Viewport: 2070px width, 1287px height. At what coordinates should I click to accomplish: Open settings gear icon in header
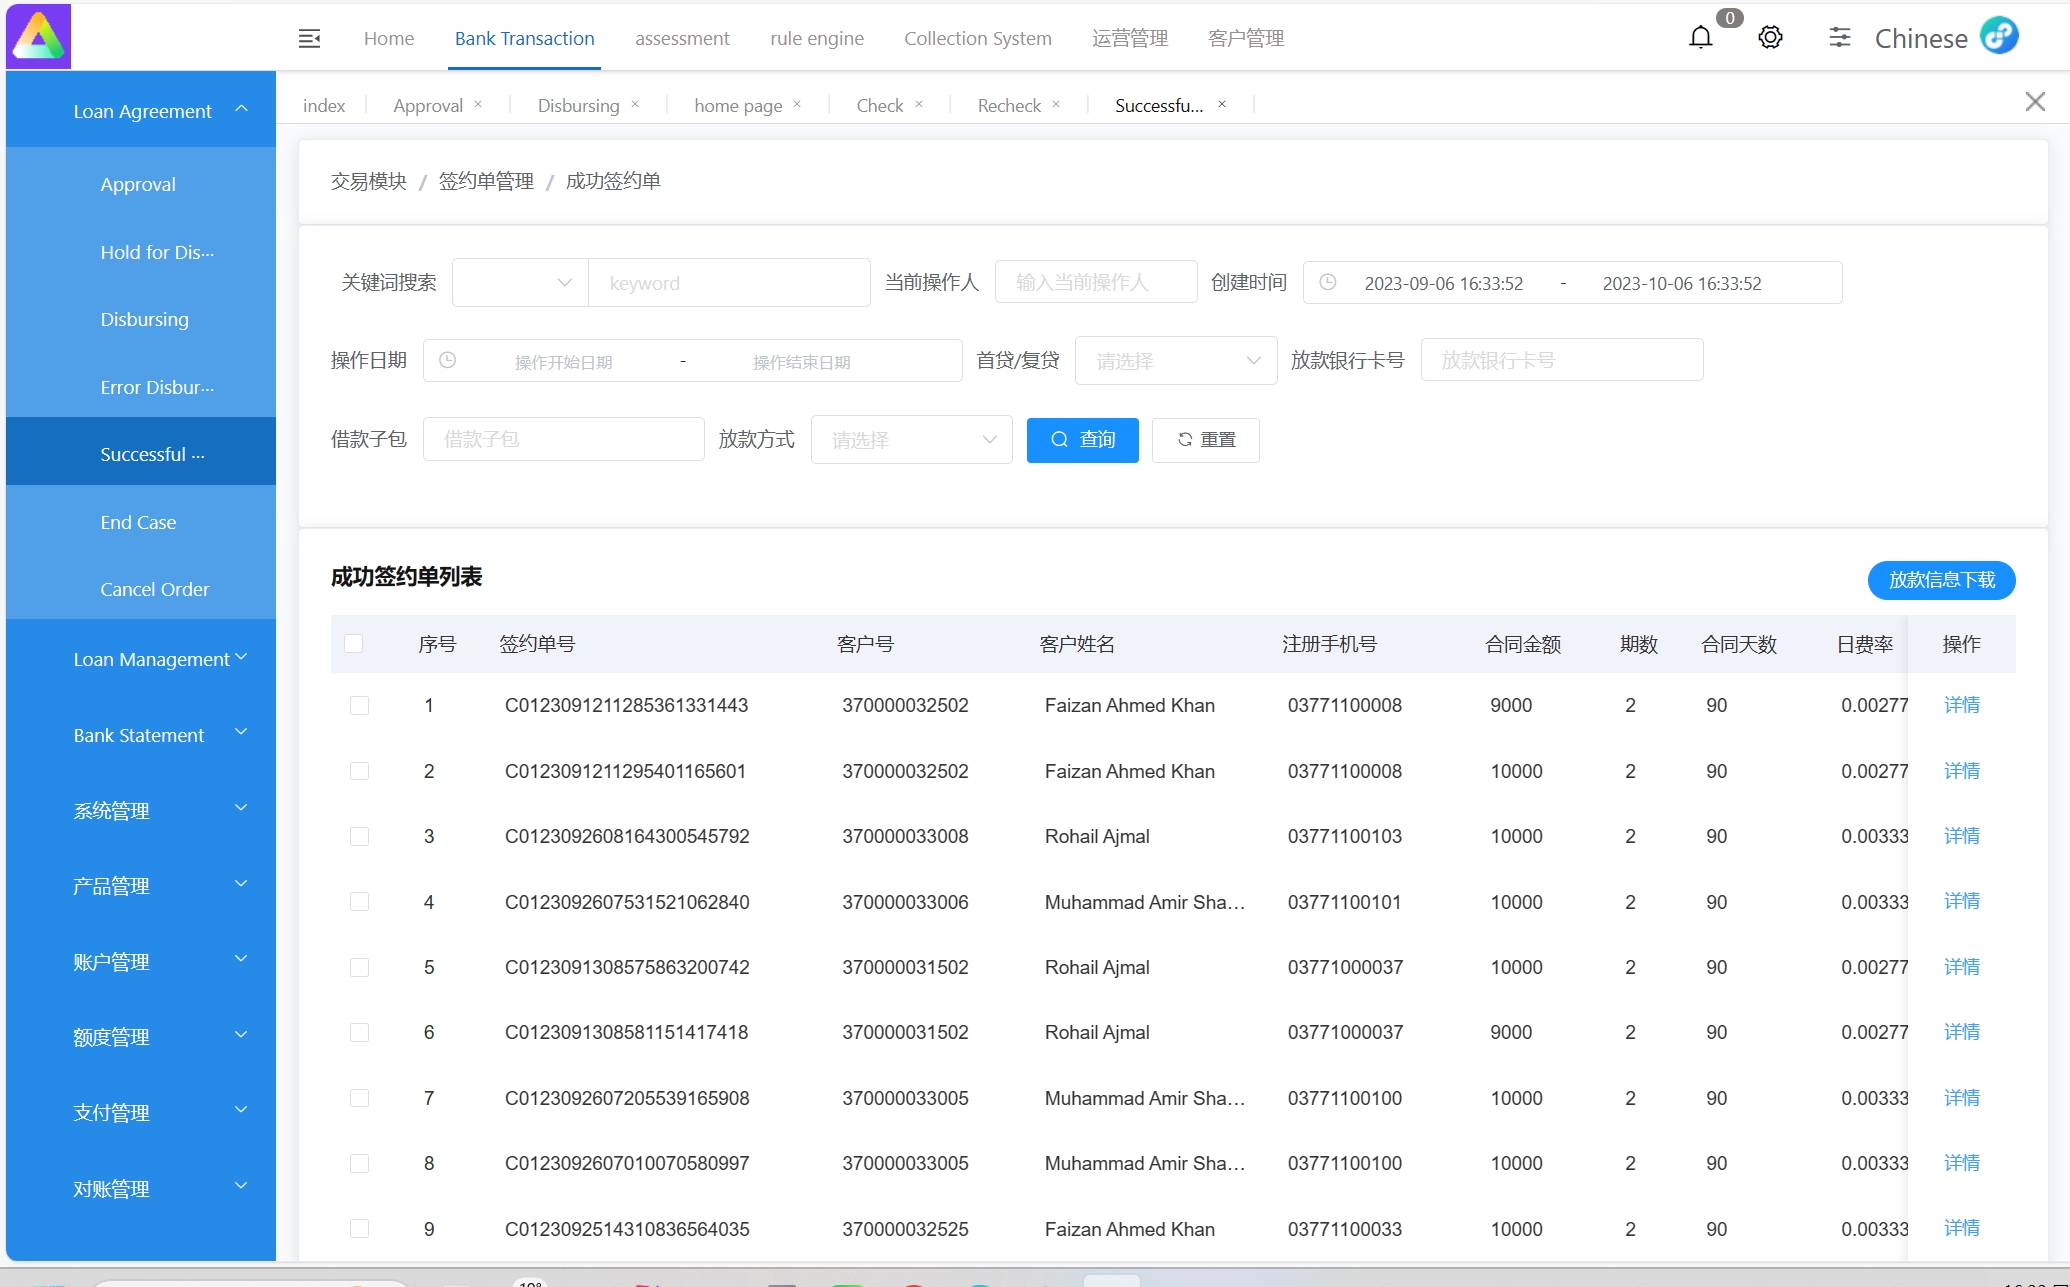pyautogui.click(x=1770, y=38)
